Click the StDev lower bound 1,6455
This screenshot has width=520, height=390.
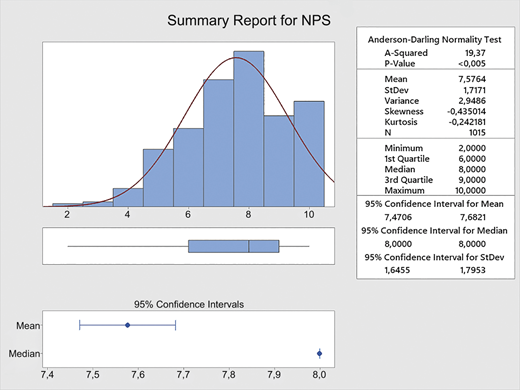[397, 270]
